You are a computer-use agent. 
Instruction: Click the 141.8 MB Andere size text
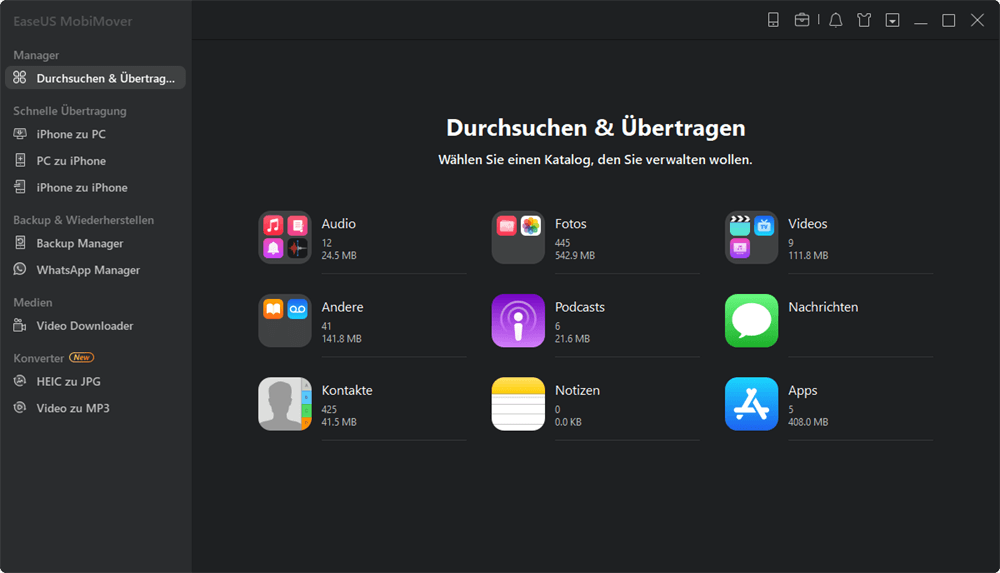[341, 339]
